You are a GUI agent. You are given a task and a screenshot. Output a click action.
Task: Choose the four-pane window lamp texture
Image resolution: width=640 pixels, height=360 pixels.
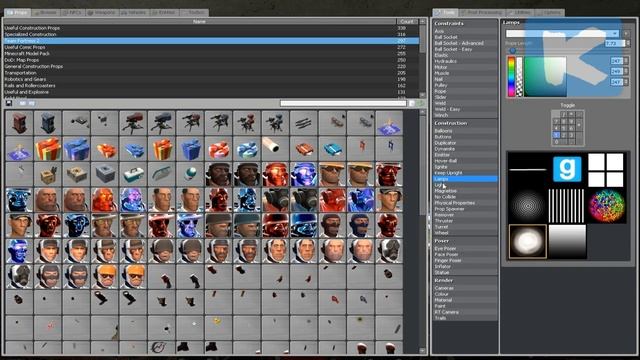click(607, 169)
